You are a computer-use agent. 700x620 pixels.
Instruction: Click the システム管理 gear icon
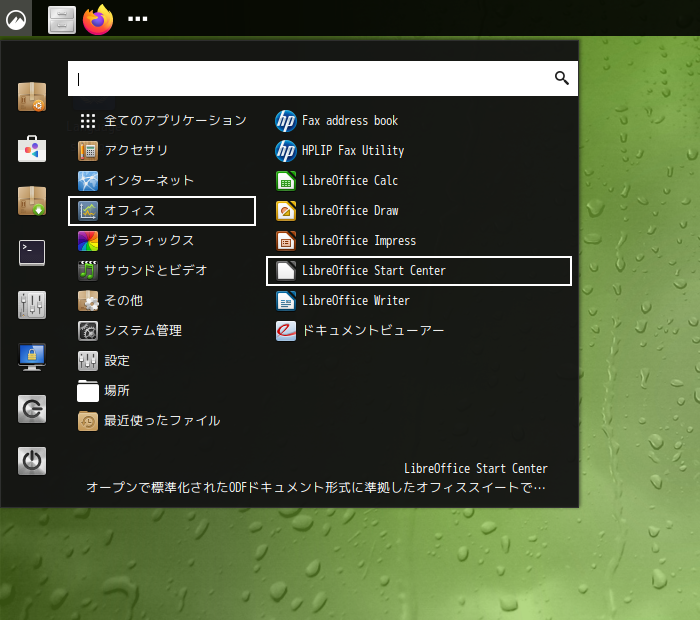click(x=88, y=331)
